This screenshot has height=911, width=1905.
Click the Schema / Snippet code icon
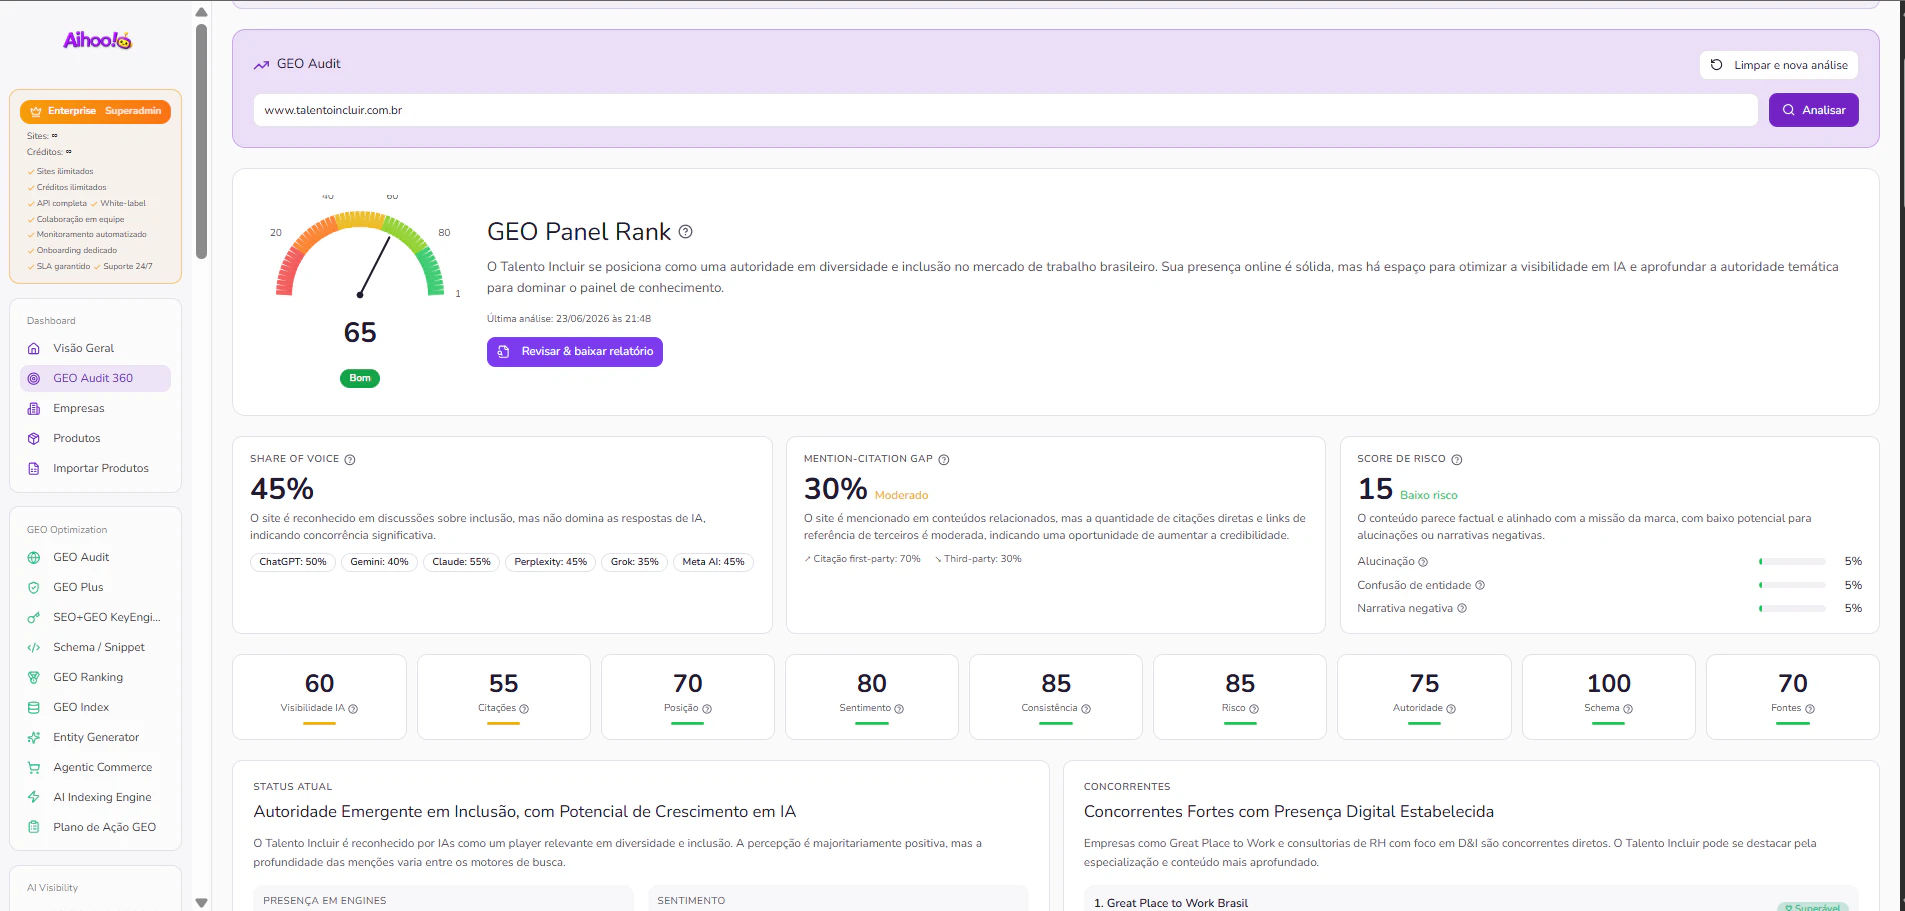34,647
